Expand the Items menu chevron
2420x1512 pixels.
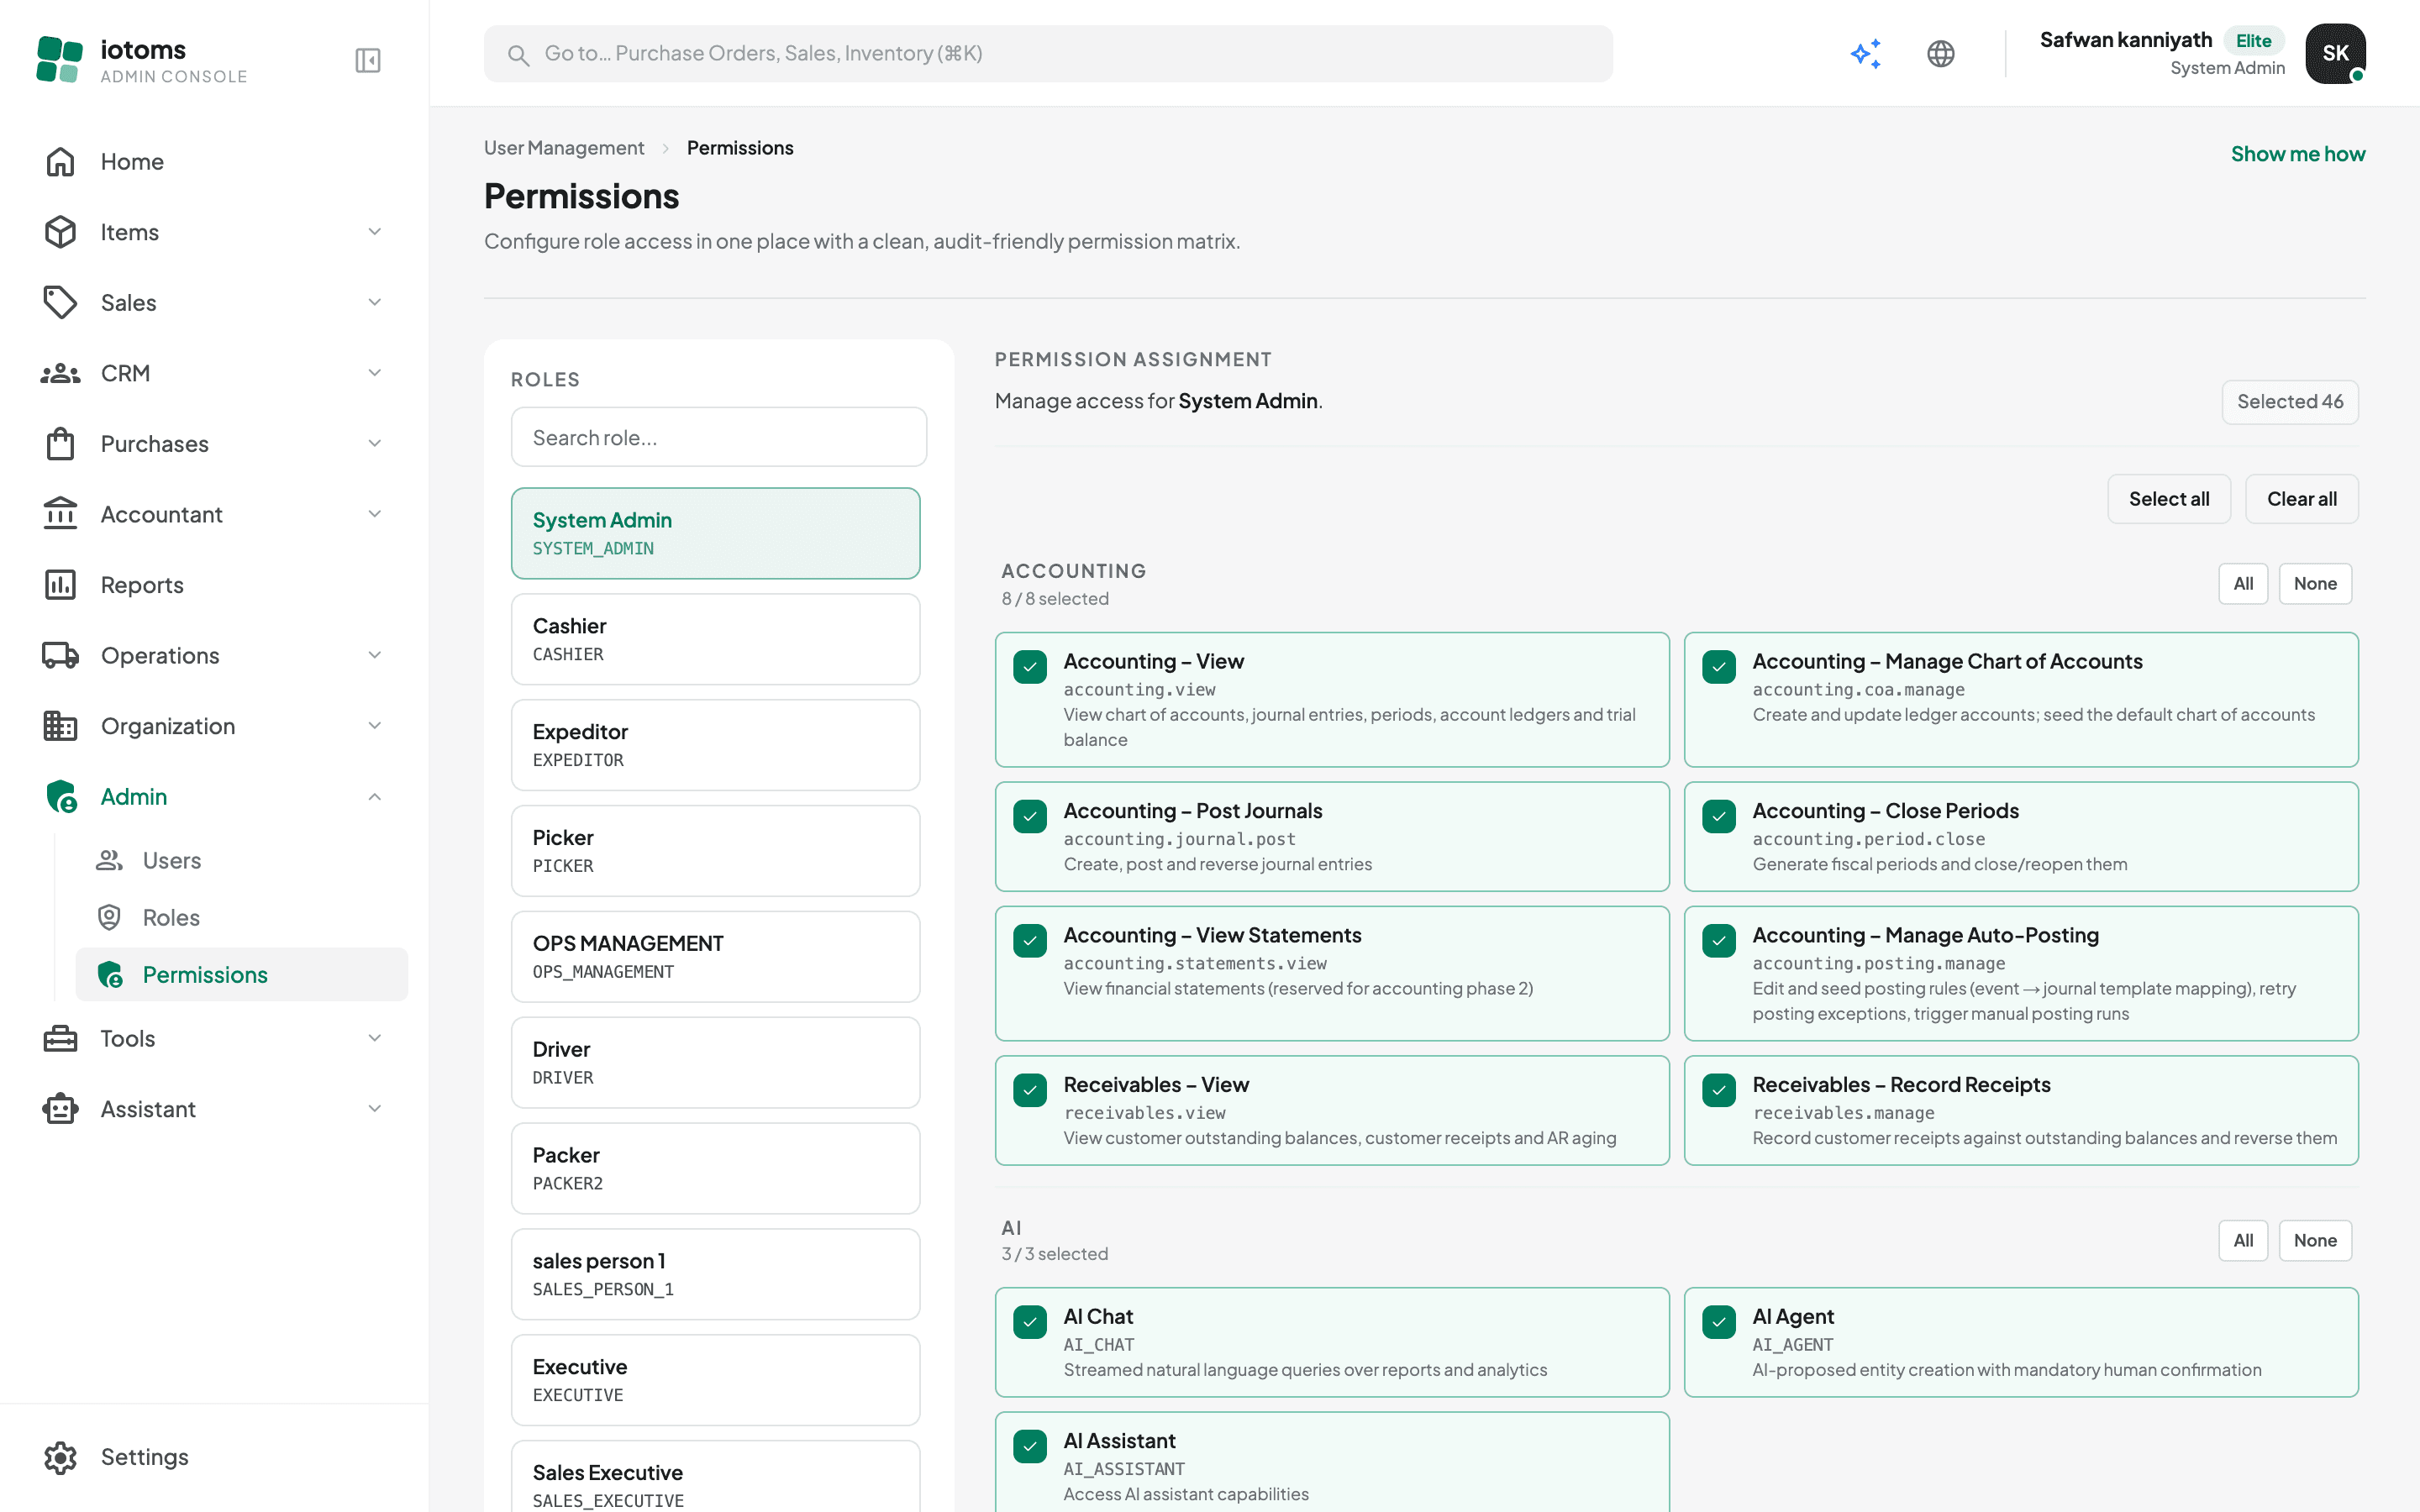375,232
